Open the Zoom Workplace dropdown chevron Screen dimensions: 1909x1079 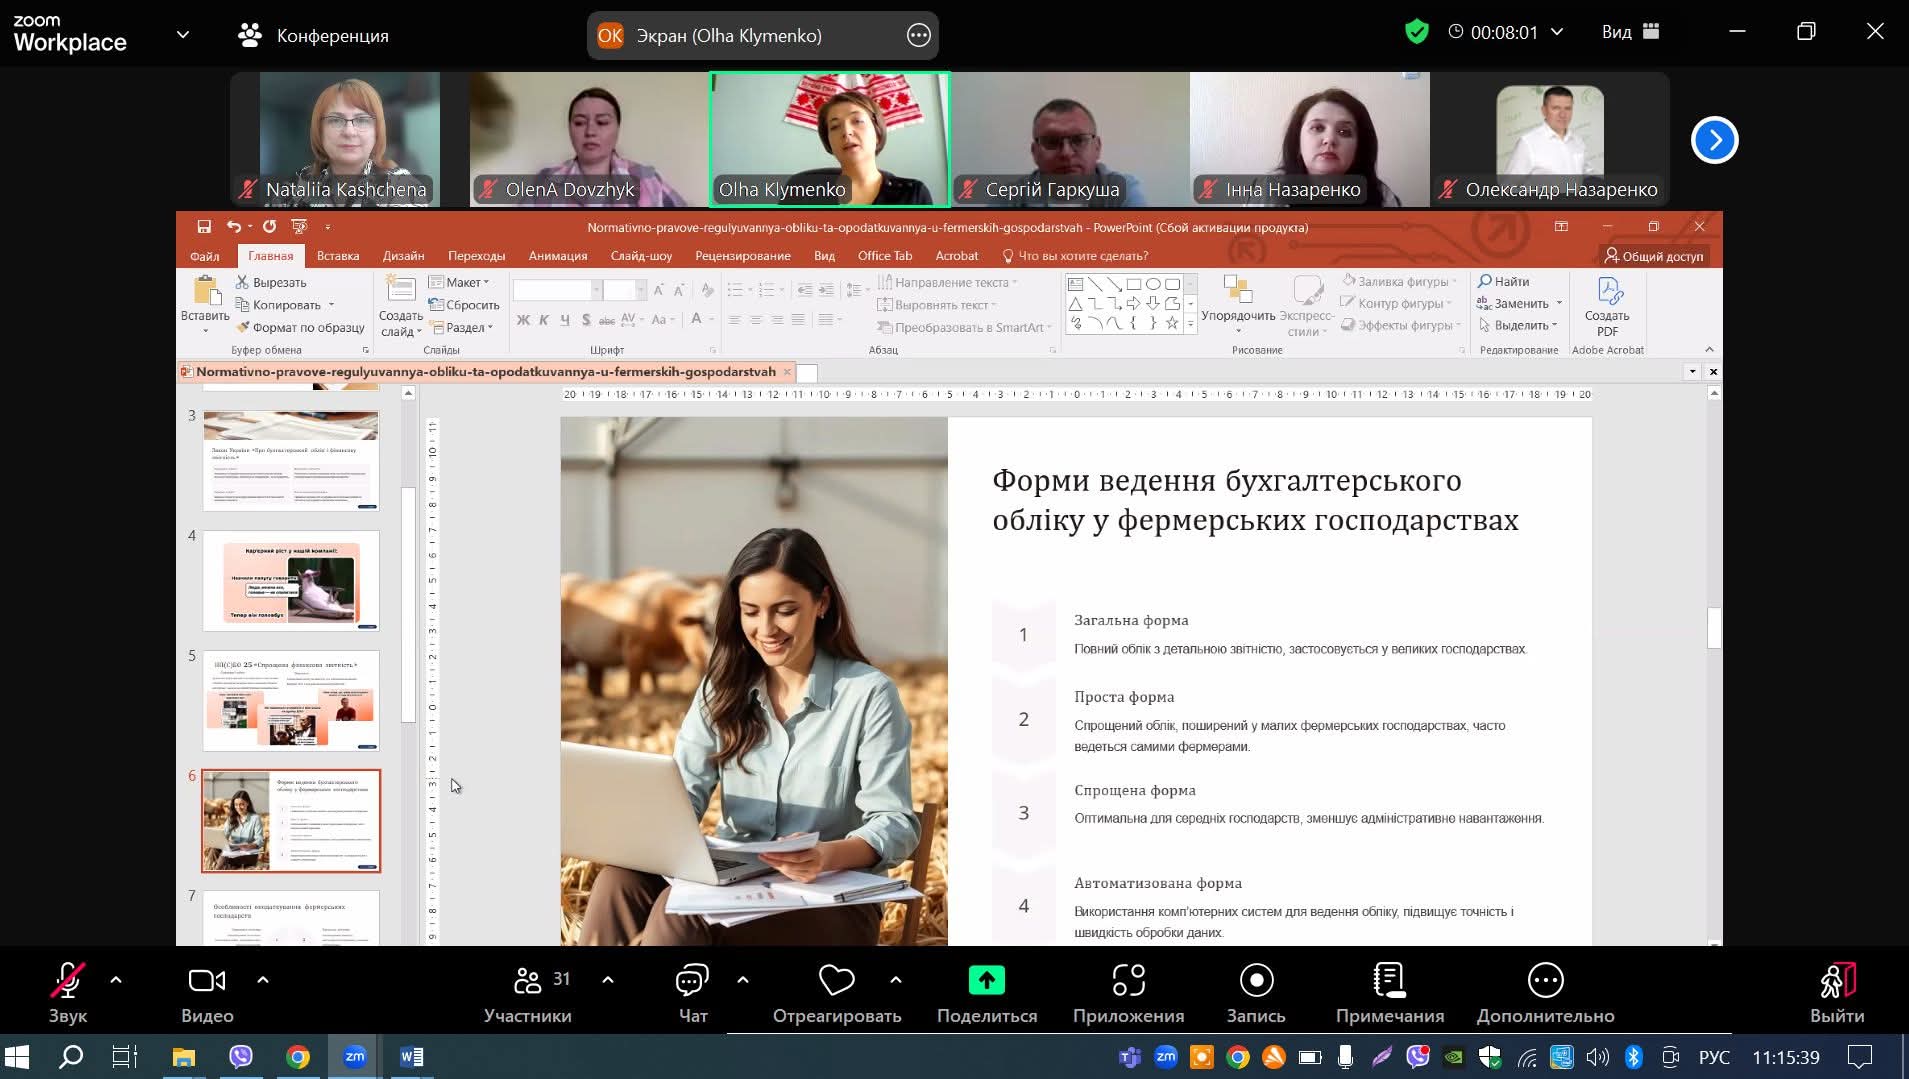(183, 34)
